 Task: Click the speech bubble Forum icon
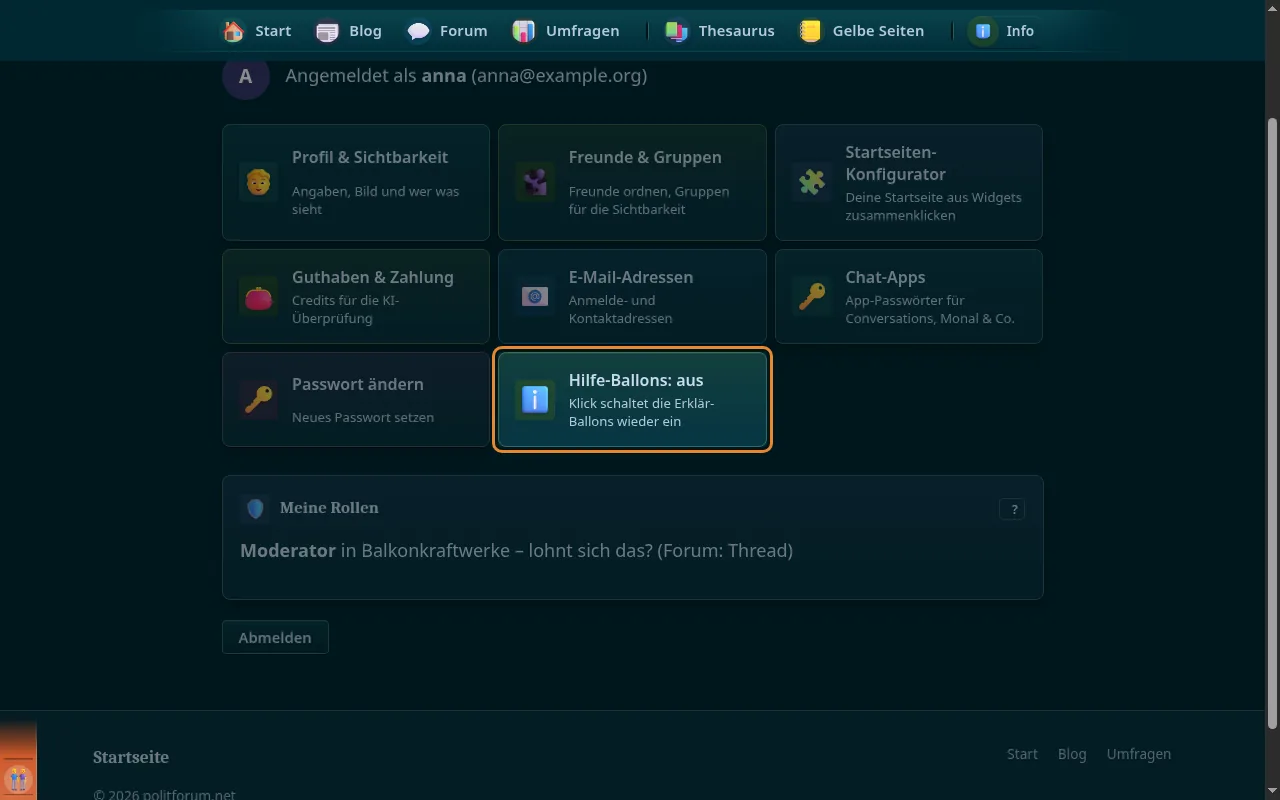coord(418,31)
